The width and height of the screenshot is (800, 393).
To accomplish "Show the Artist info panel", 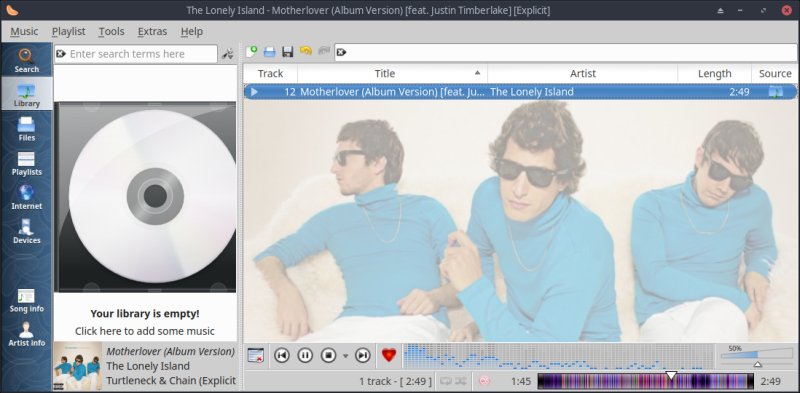I will pyautogui.click(x=27, y=334).
